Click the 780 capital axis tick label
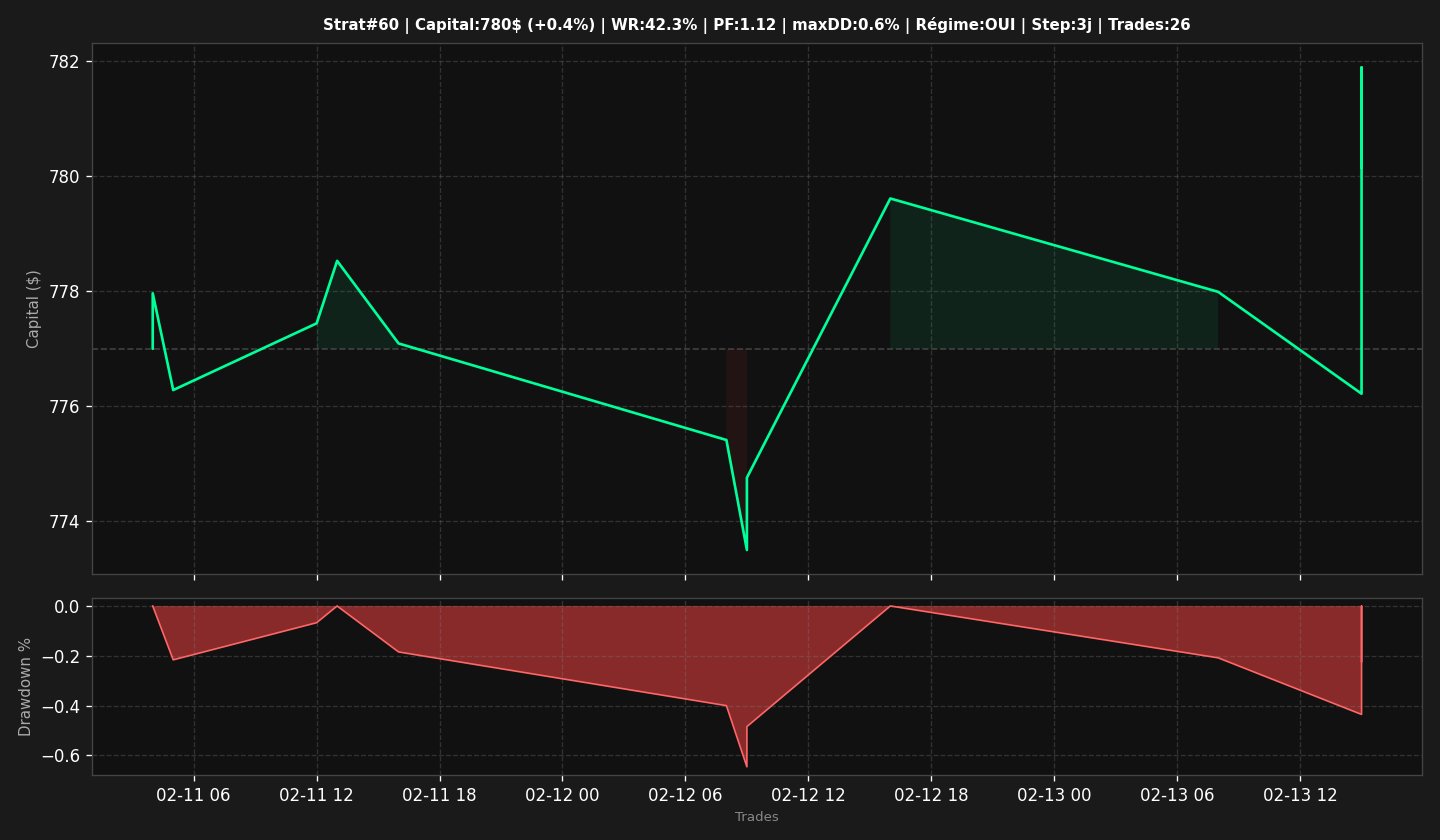 point(62,177)
